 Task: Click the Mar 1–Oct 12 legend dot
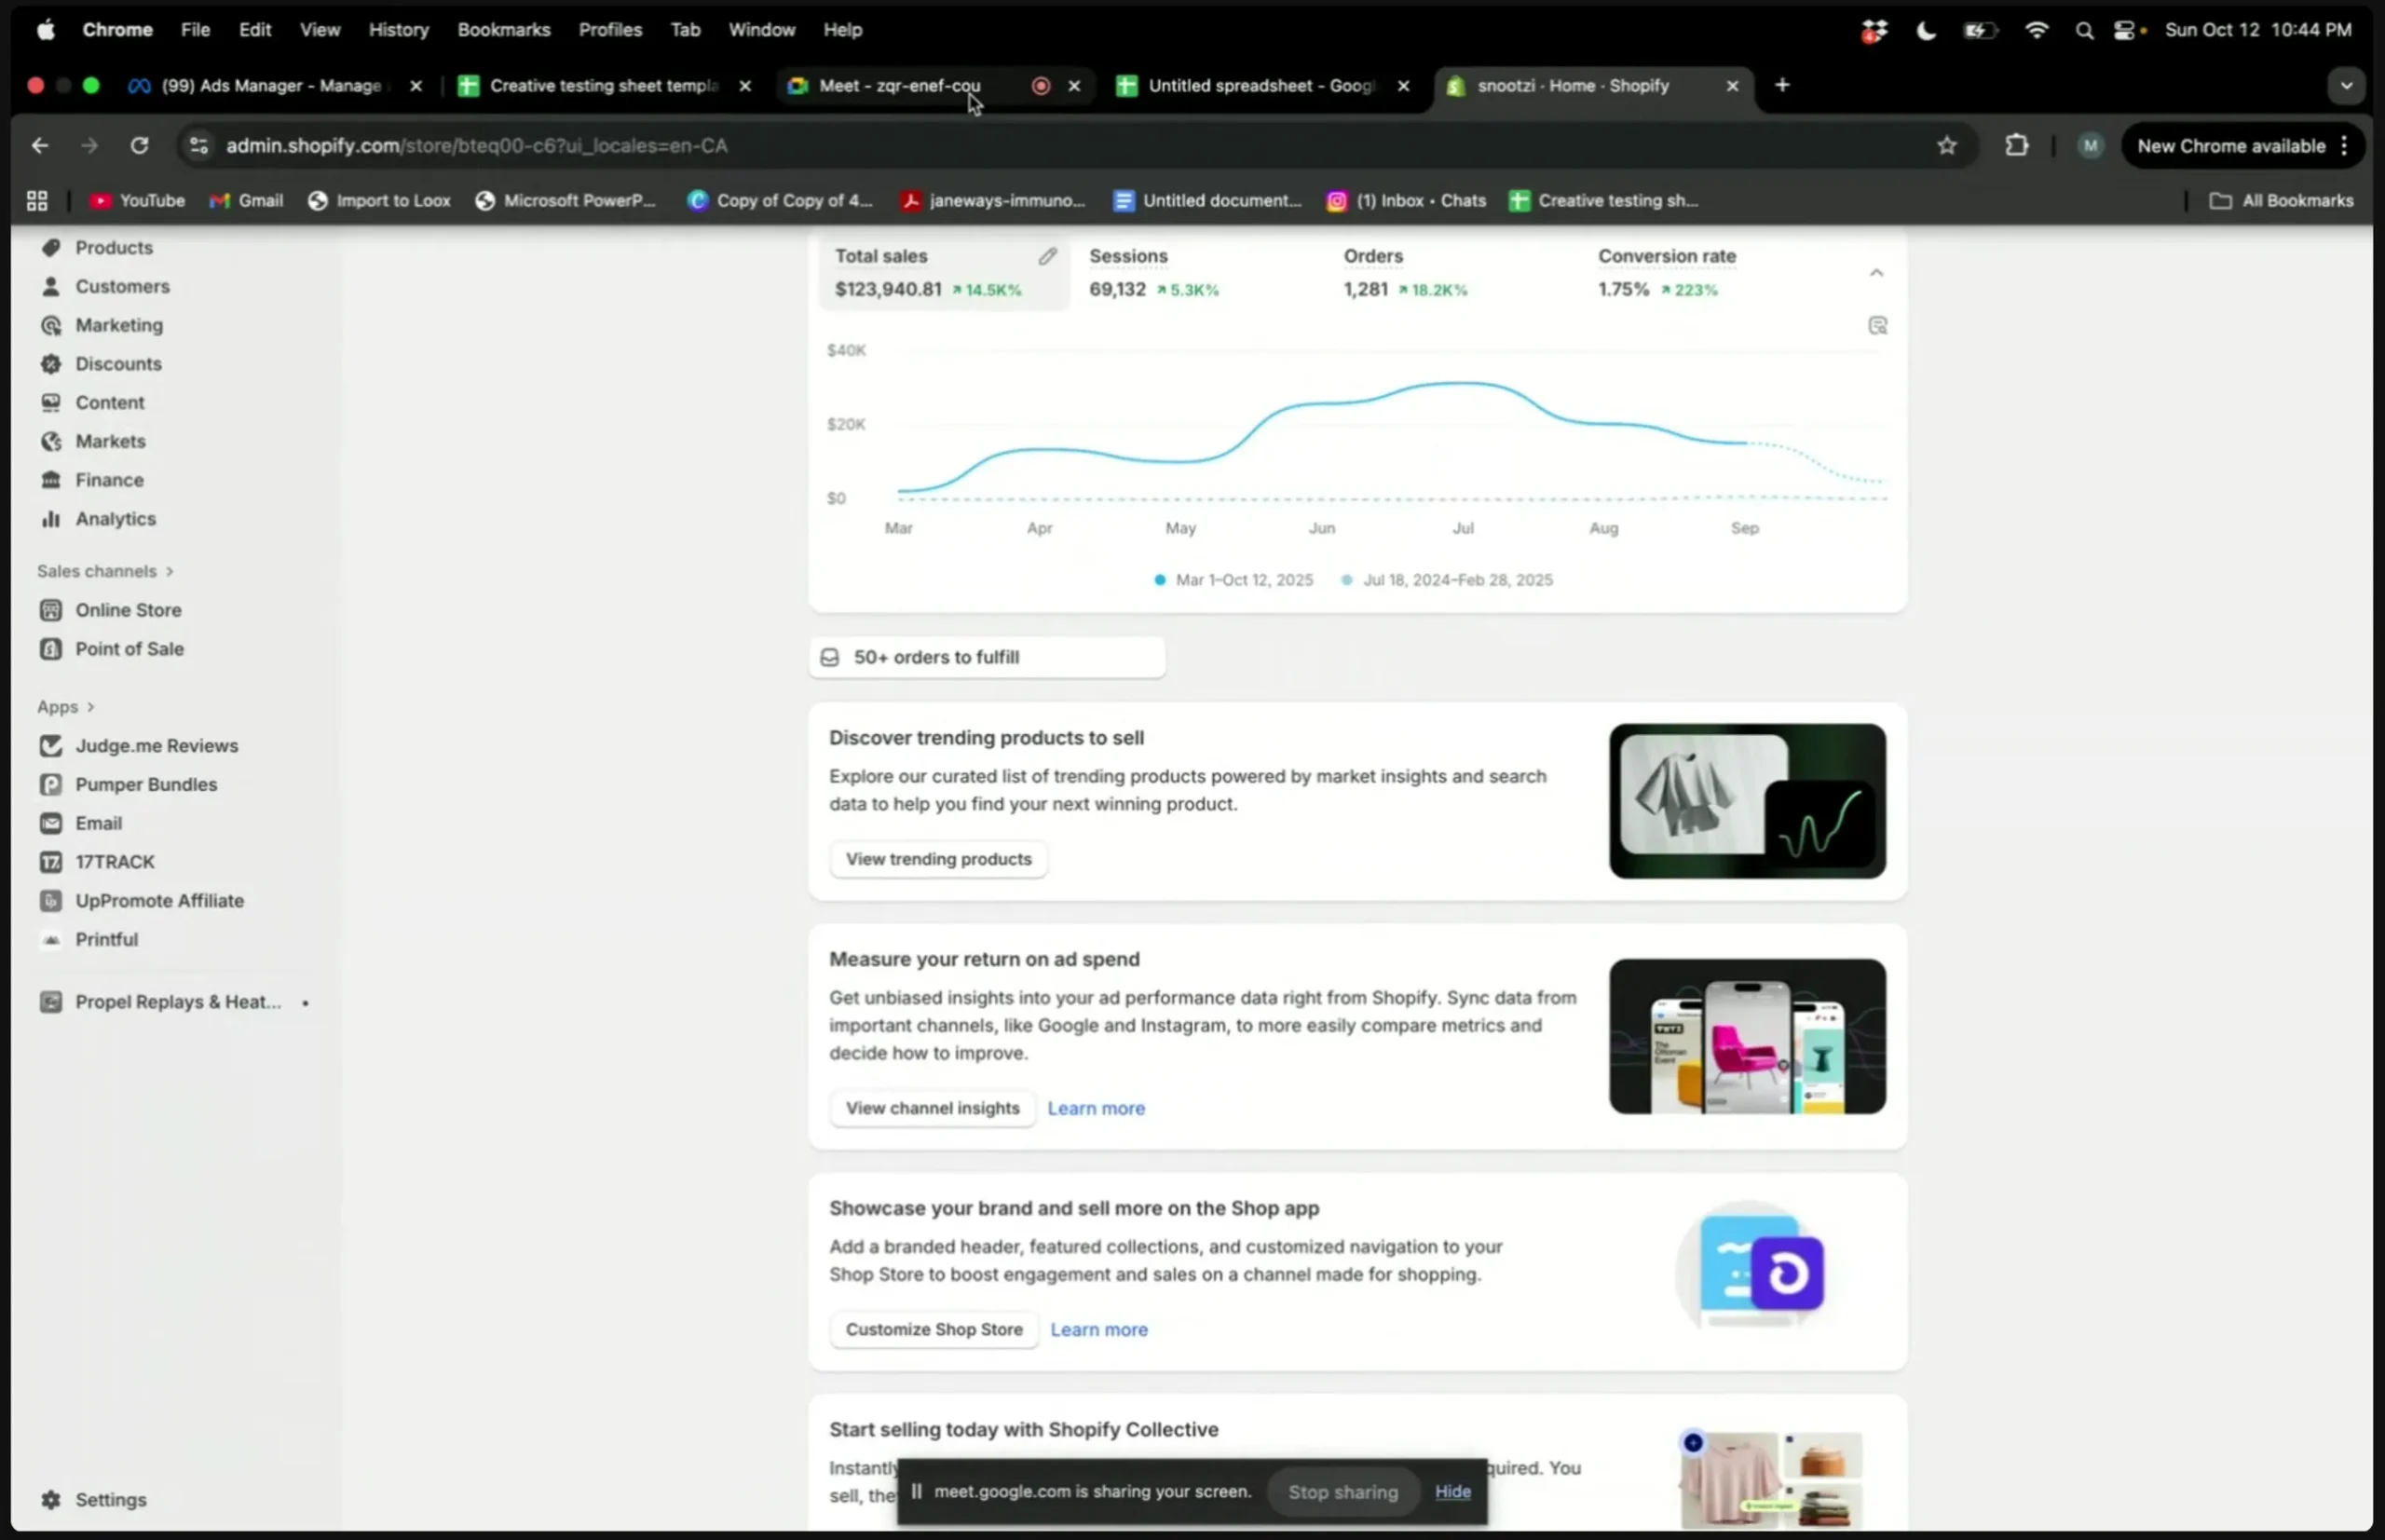tap(1159, 580)
